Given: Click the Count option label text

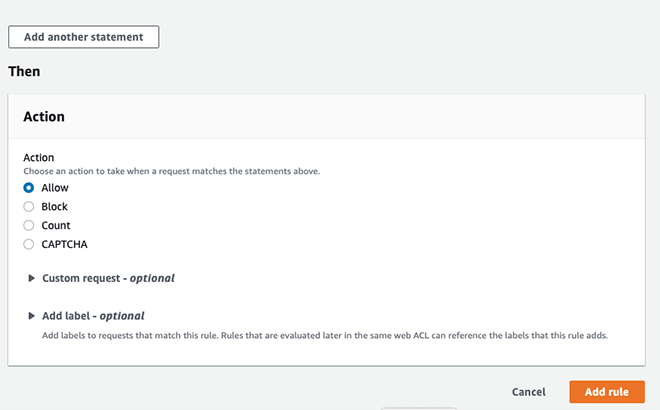Looking at the screenshot, I should (x=56, y=226).
